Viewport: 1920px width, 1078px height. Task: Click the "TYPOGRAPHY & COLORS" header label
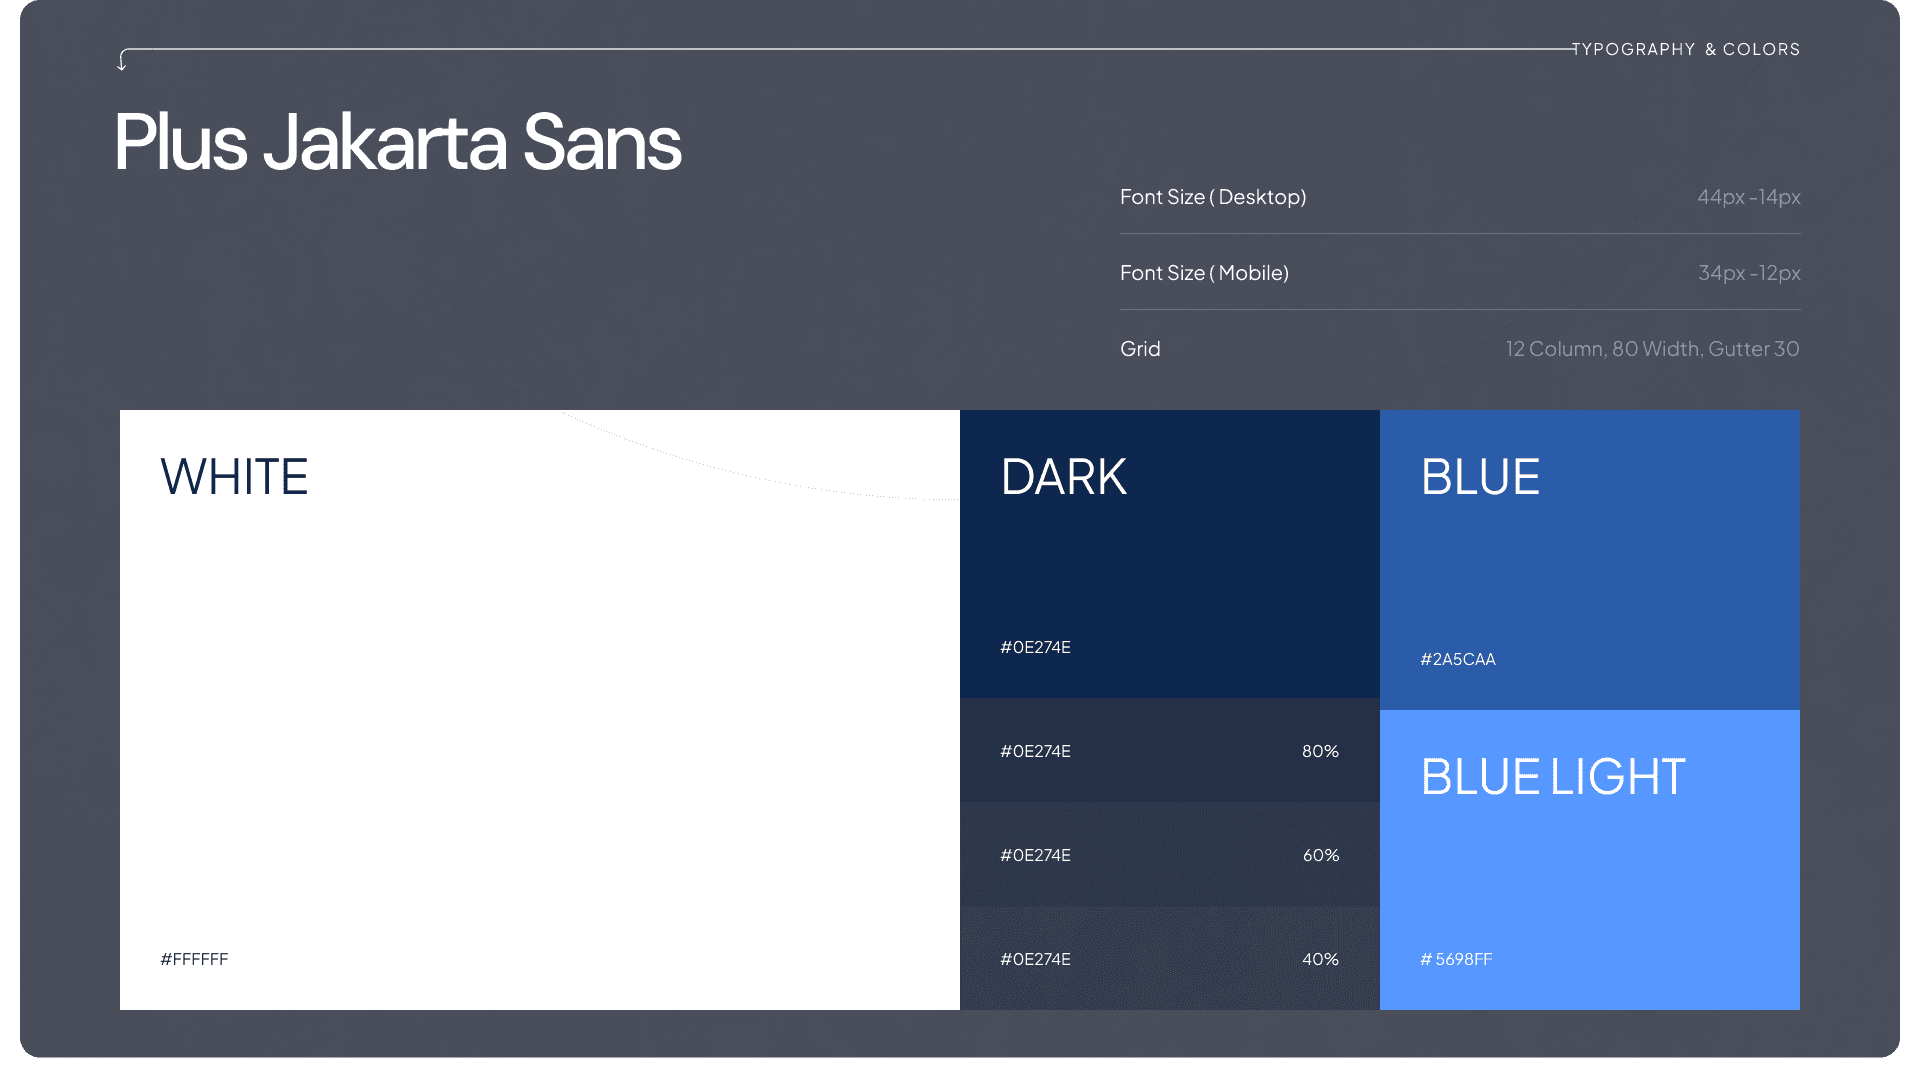(1686, 49)
